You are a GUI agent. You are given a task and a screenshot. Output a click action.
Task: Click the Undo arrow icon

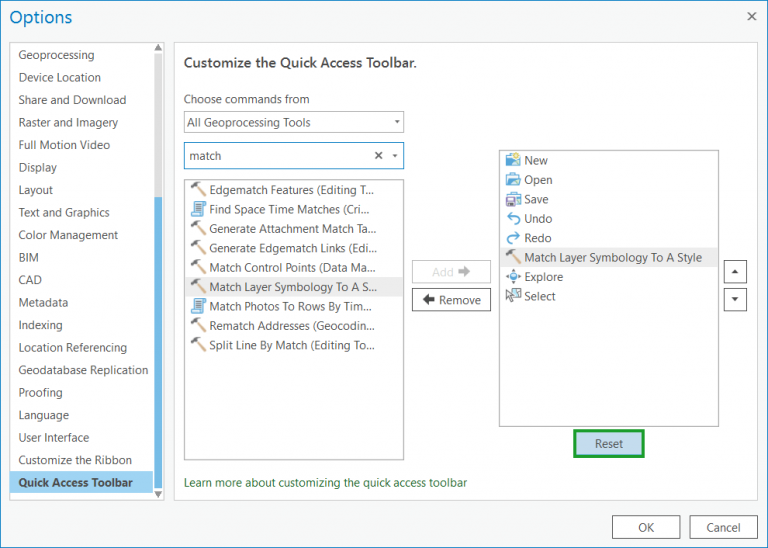click(x=513, y=218)
